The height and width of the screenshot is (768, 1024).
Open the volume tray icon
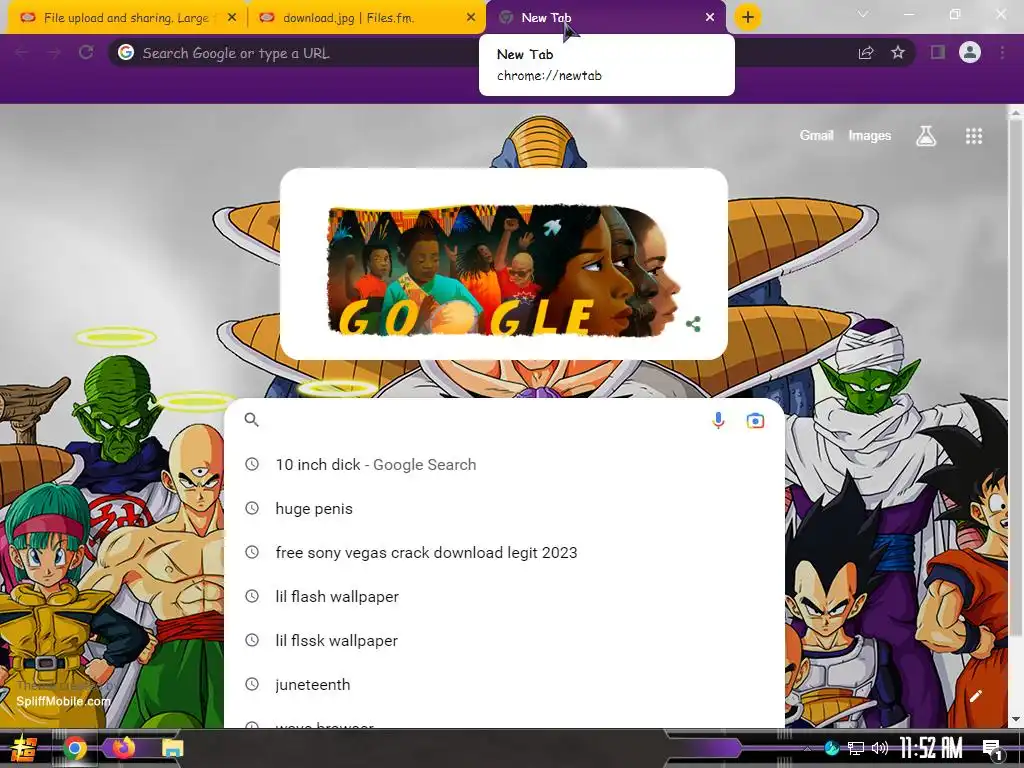880,748
